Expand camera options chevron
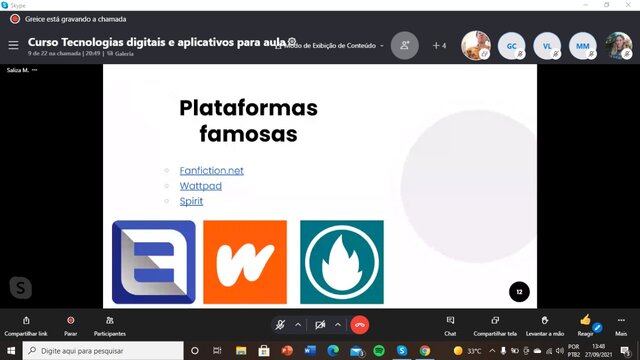 (338, 325)
